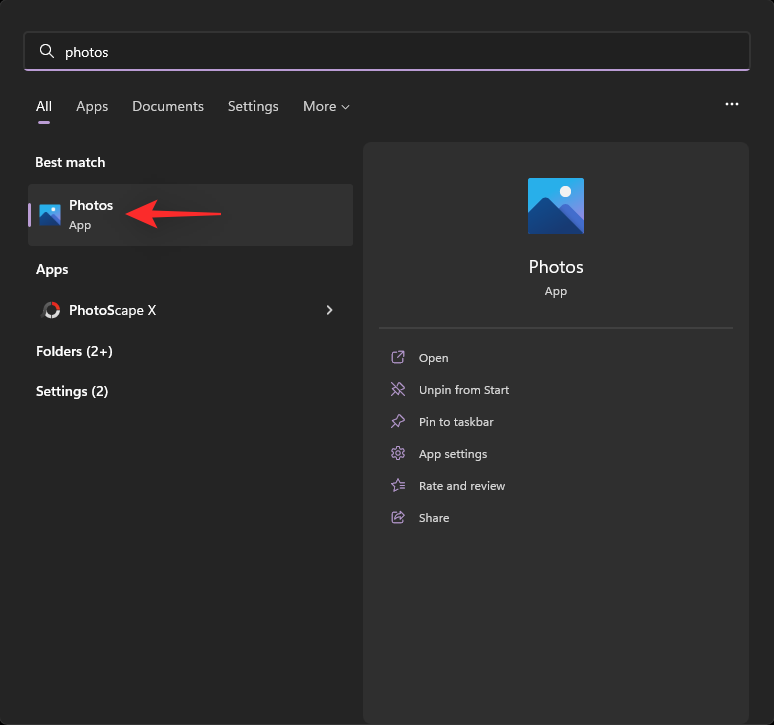Click the Open action label
Screen dimensions: 774x725
433,358
